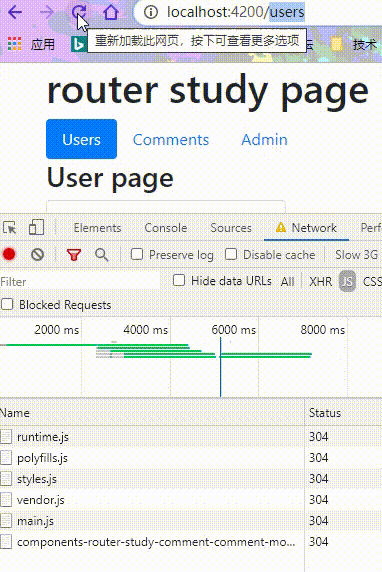The width and height of the screenshot is (382, 572).
Task: Open the Users nav pill
Action: pyautogui.click(x=81, y=139)
